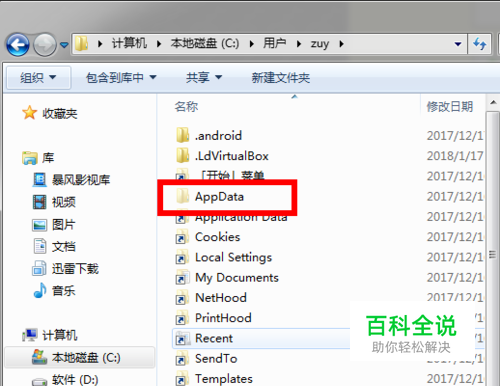Select 库 in the navigation pane
This screenshot has width=500, height=386.
click(48, 158)
